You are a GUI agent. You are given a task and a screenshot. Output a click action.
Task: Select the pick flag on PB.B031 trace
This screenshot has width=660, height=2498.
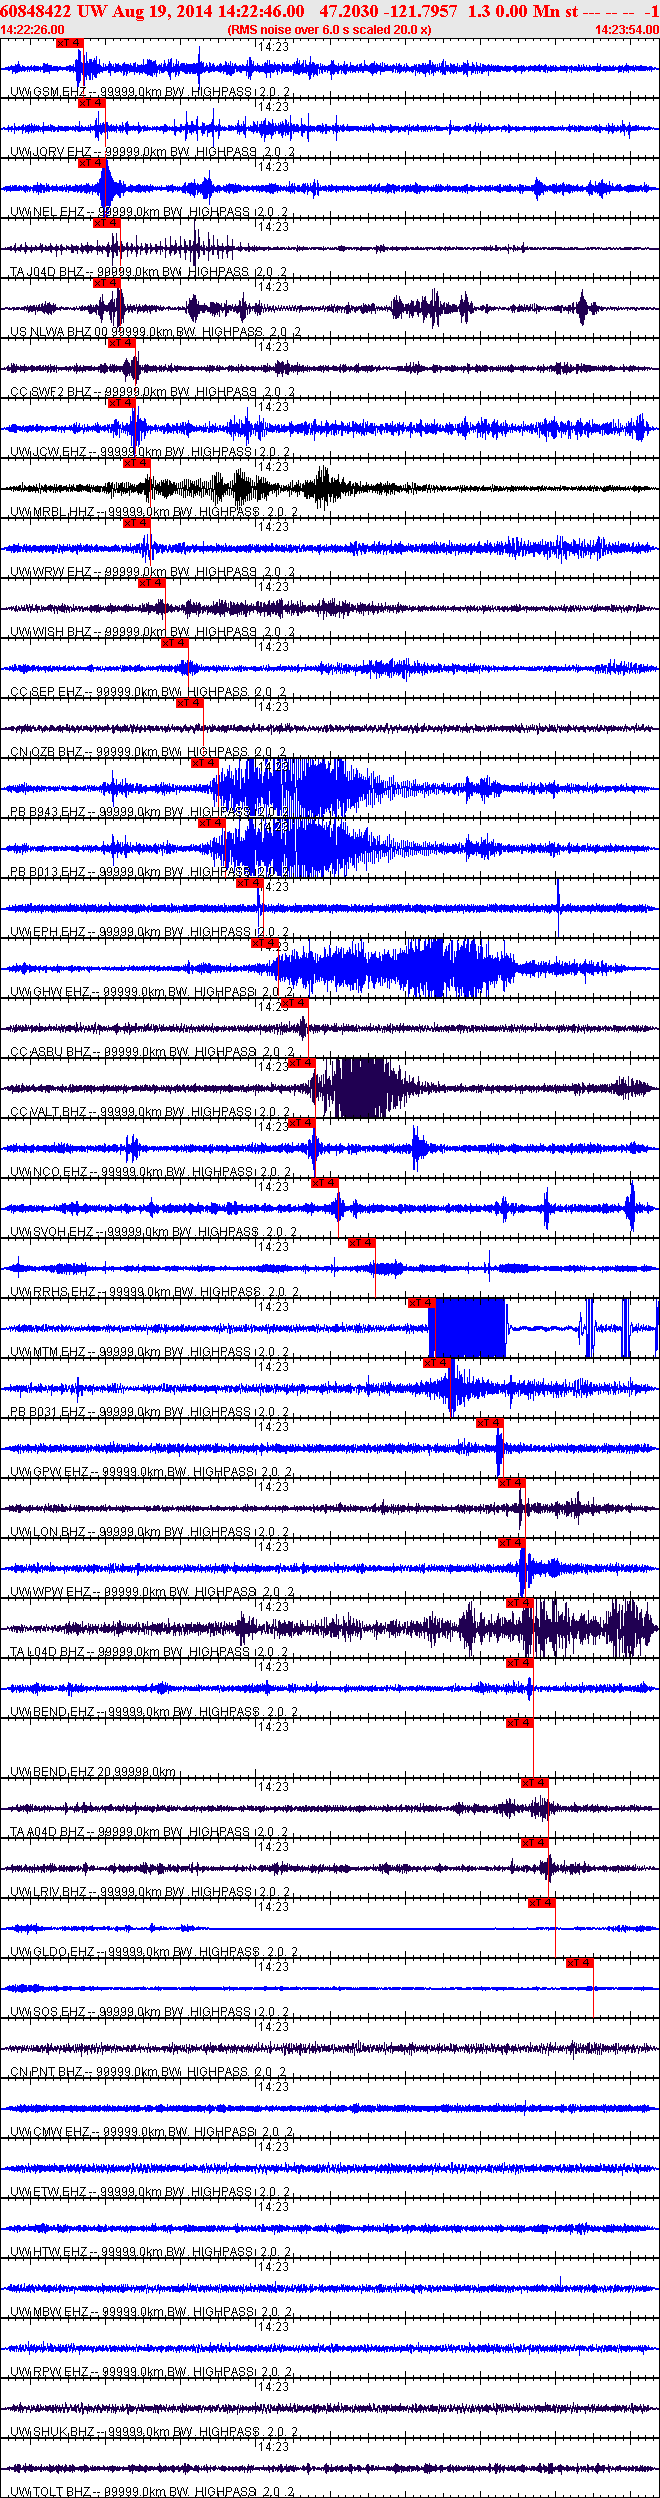pyautogui.click(x=437, y=1363)
